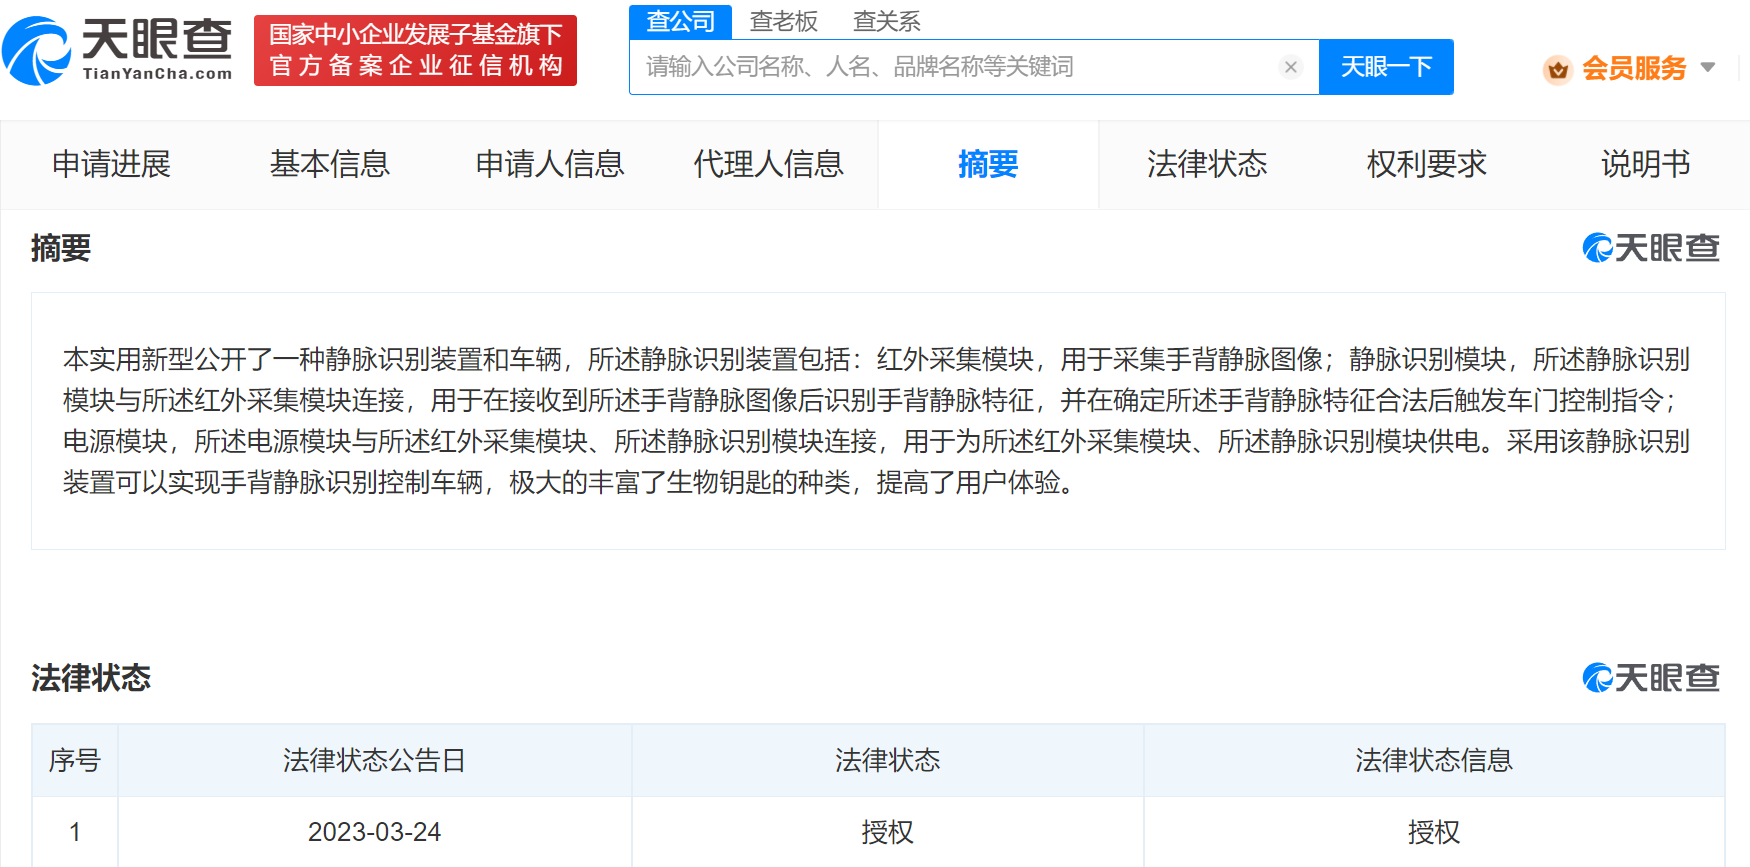Switch to 查老板 search tab
This screenshot has width=1750, height=867.
783,21
